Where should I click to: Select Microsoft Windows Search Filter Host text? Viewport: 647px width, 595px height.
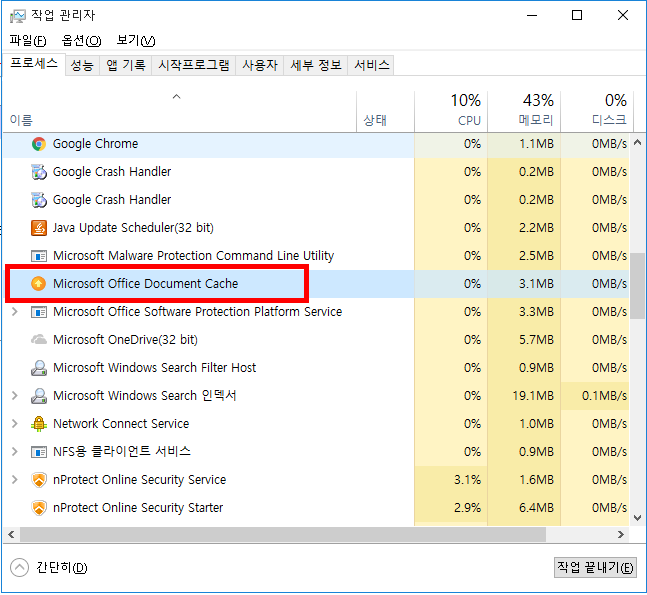coord(155,368)
